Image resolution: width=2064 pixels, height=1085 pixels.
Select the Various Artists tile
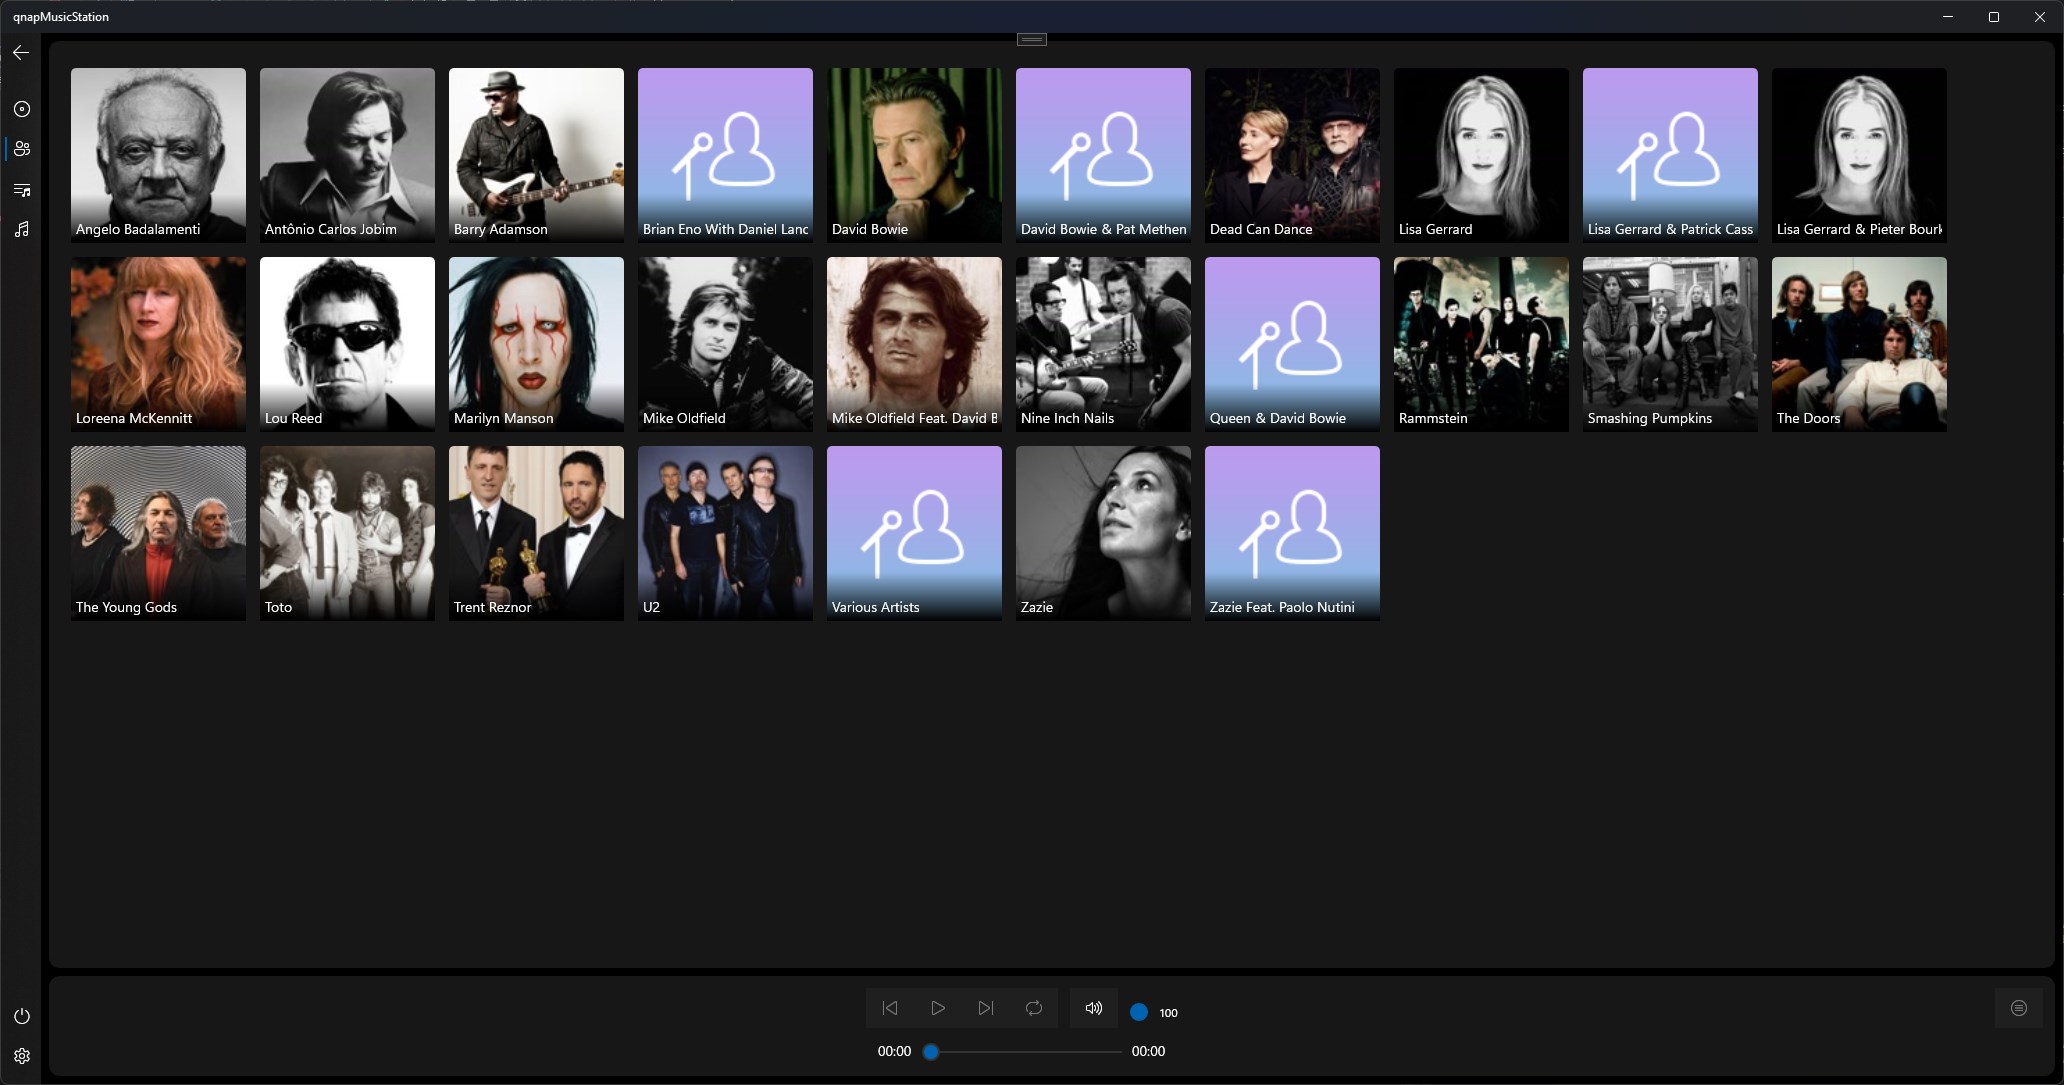point(914,533)
